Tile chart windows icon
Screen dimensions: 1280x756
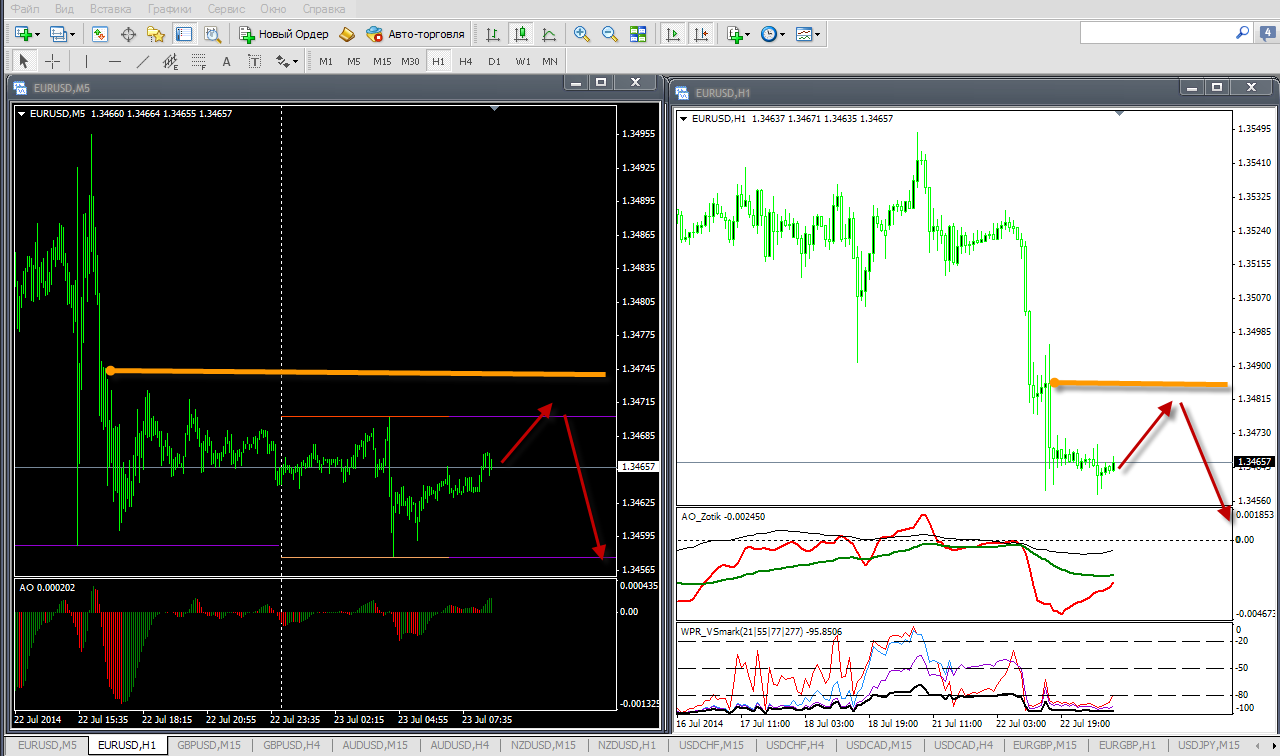(x=638, y=34)
